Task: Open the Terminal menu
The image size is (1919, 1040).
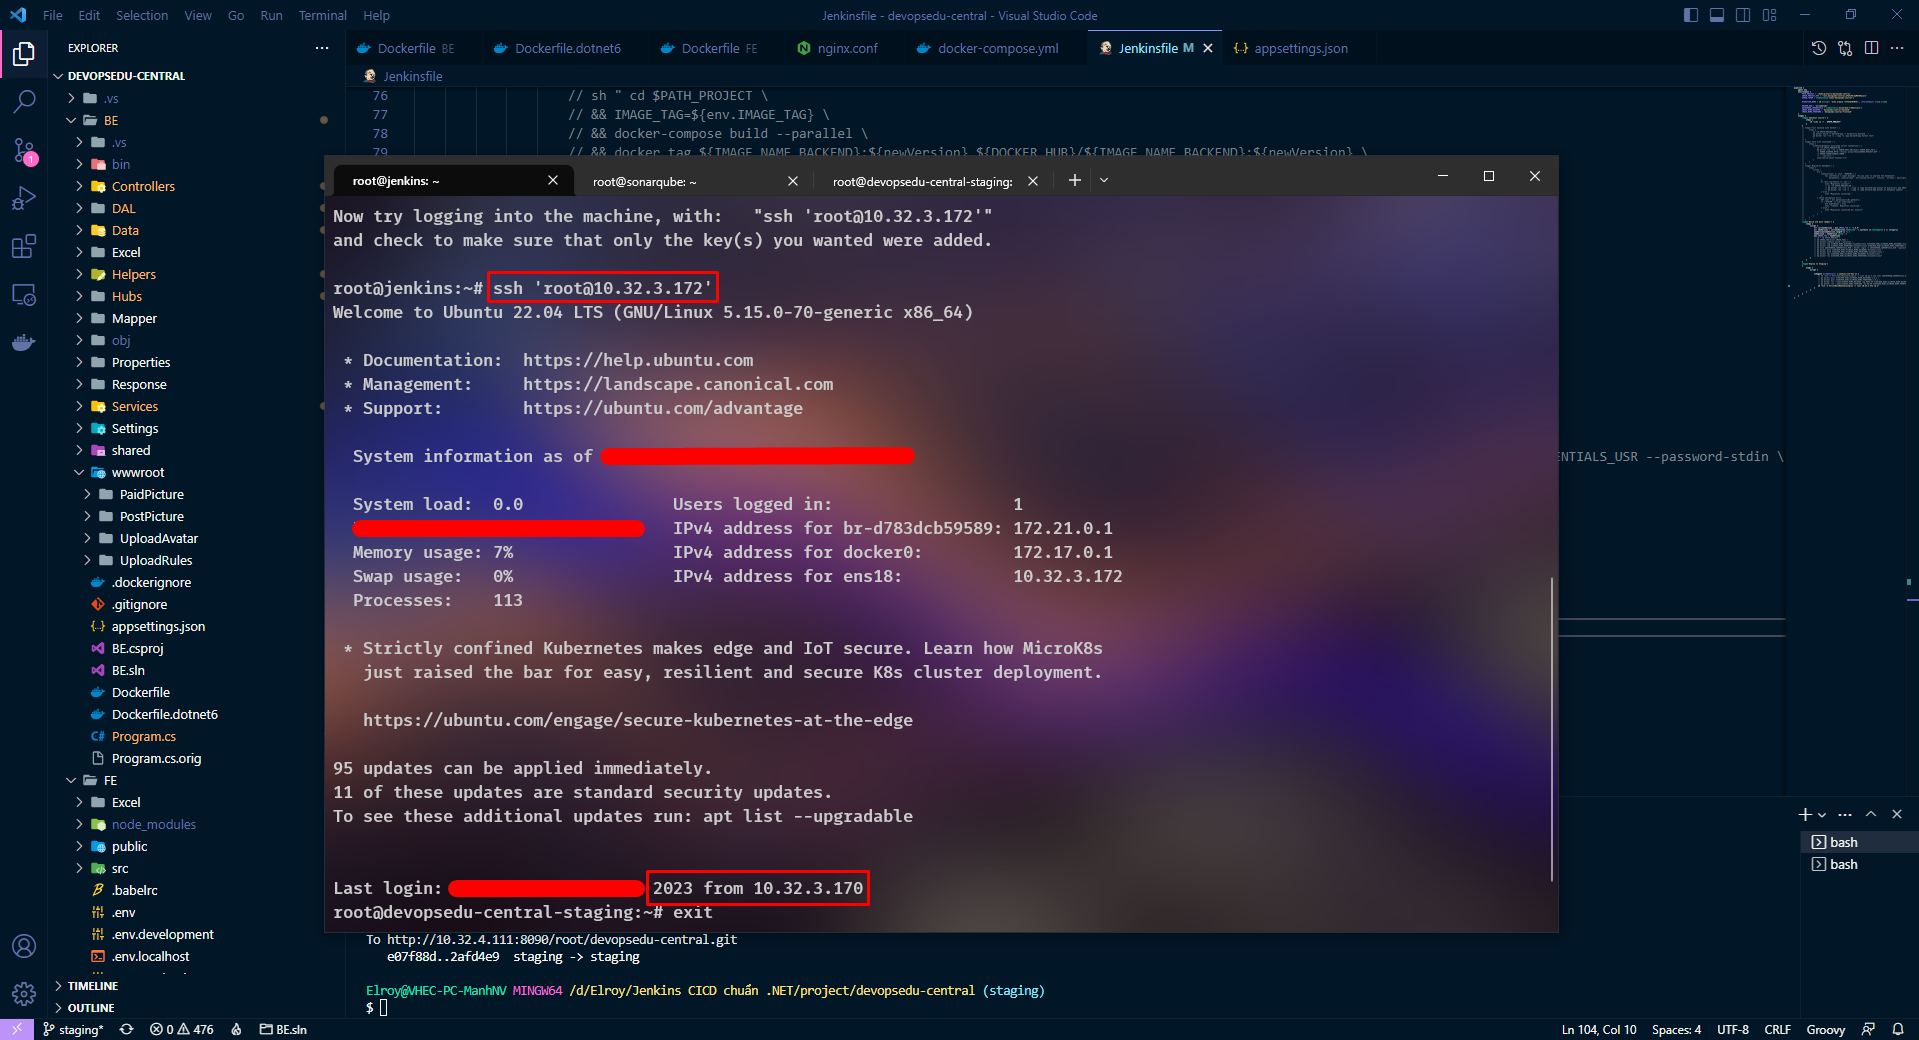Action: [x=322, y=15]
